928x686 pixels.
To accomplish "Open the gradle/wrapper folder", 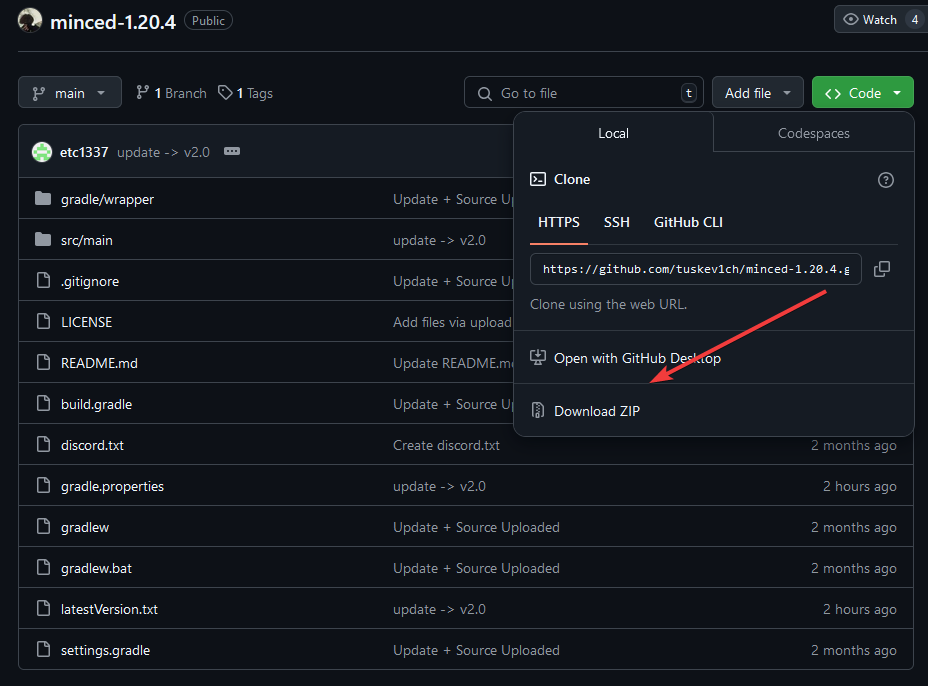I will [107, 199].
